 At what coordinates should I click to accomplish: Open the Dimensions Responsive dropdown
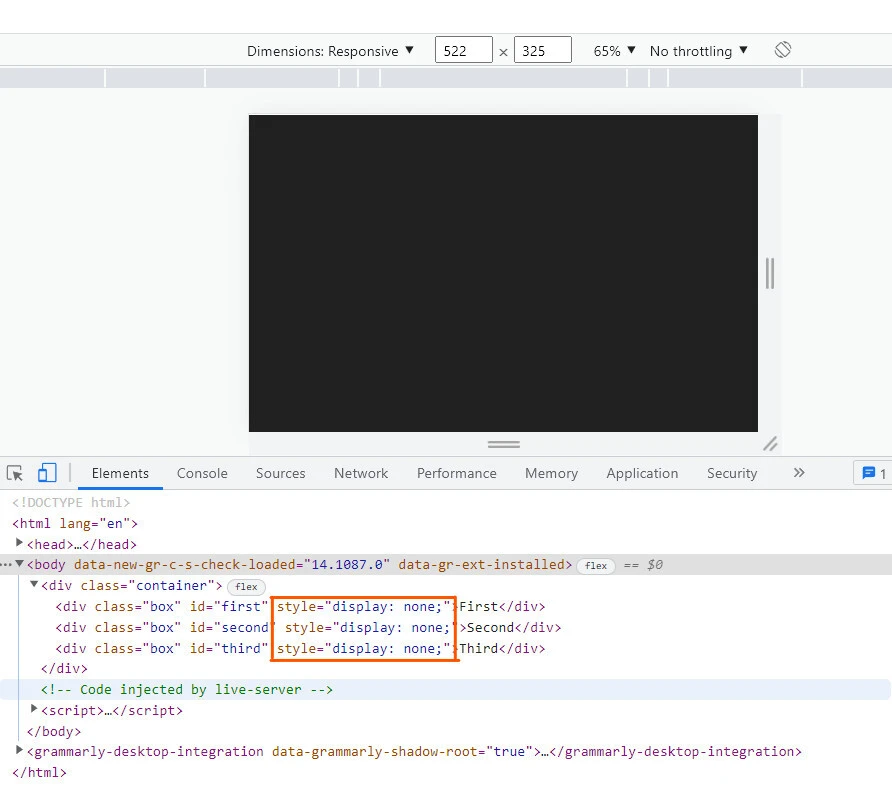click(x=330, y=51)
